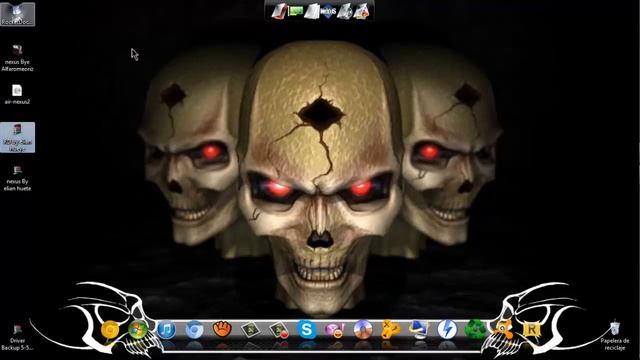Click the yellow puzzle-piece icon in dock
Viewport: 640px width, 360px height.
[x=391, y=329]
